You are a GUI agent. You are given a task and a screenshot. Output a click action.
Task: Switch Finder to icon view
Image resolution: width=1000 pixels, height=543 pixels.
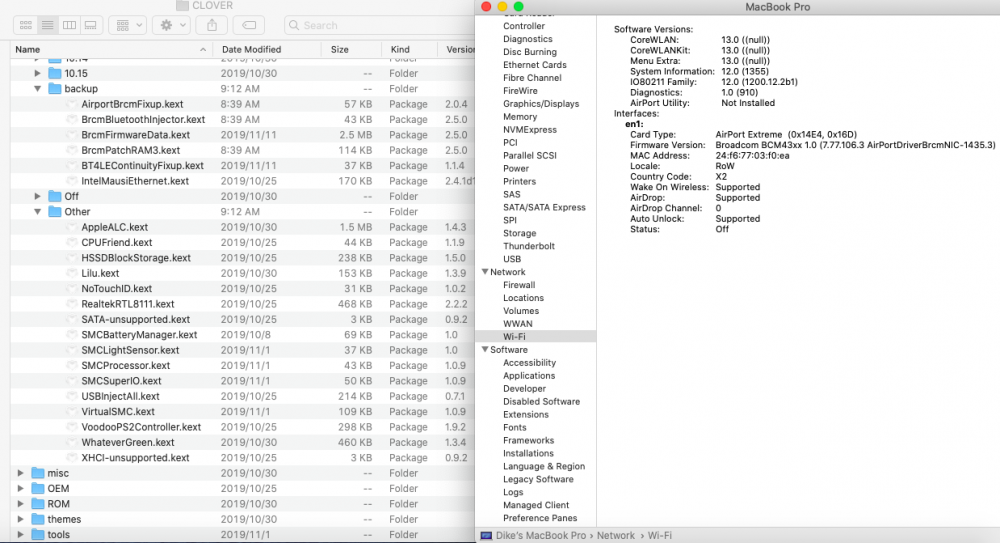coord(26,25)
